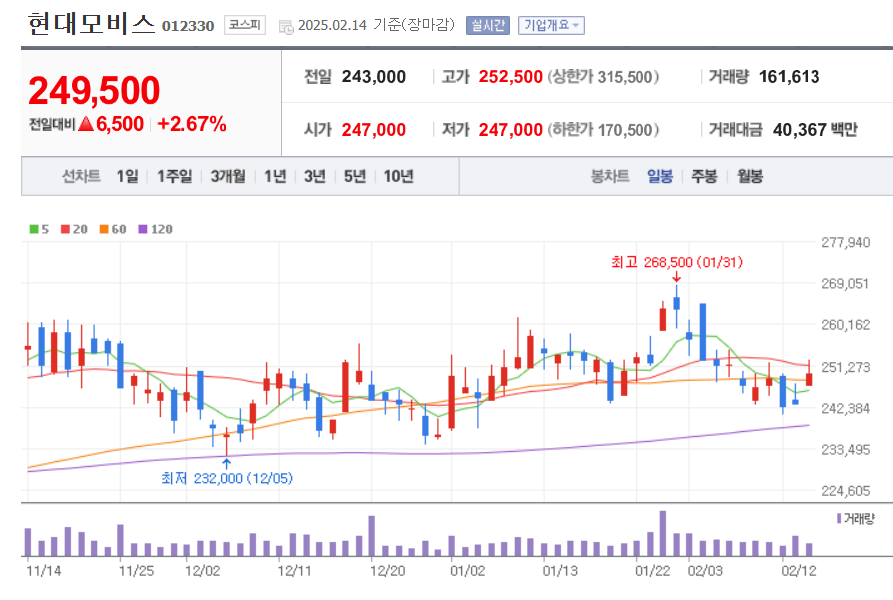This screenshot has height=600, width=893.
Task: Click the 실시간 real-time button
Action: 488,26
